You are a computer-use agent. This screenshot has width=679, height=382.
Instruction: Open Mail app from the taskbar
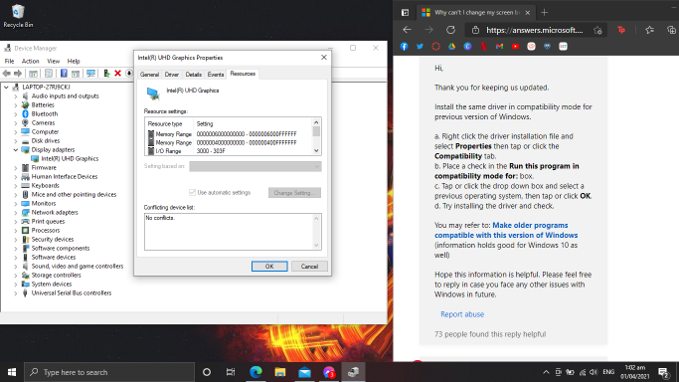tap(304, 372)
